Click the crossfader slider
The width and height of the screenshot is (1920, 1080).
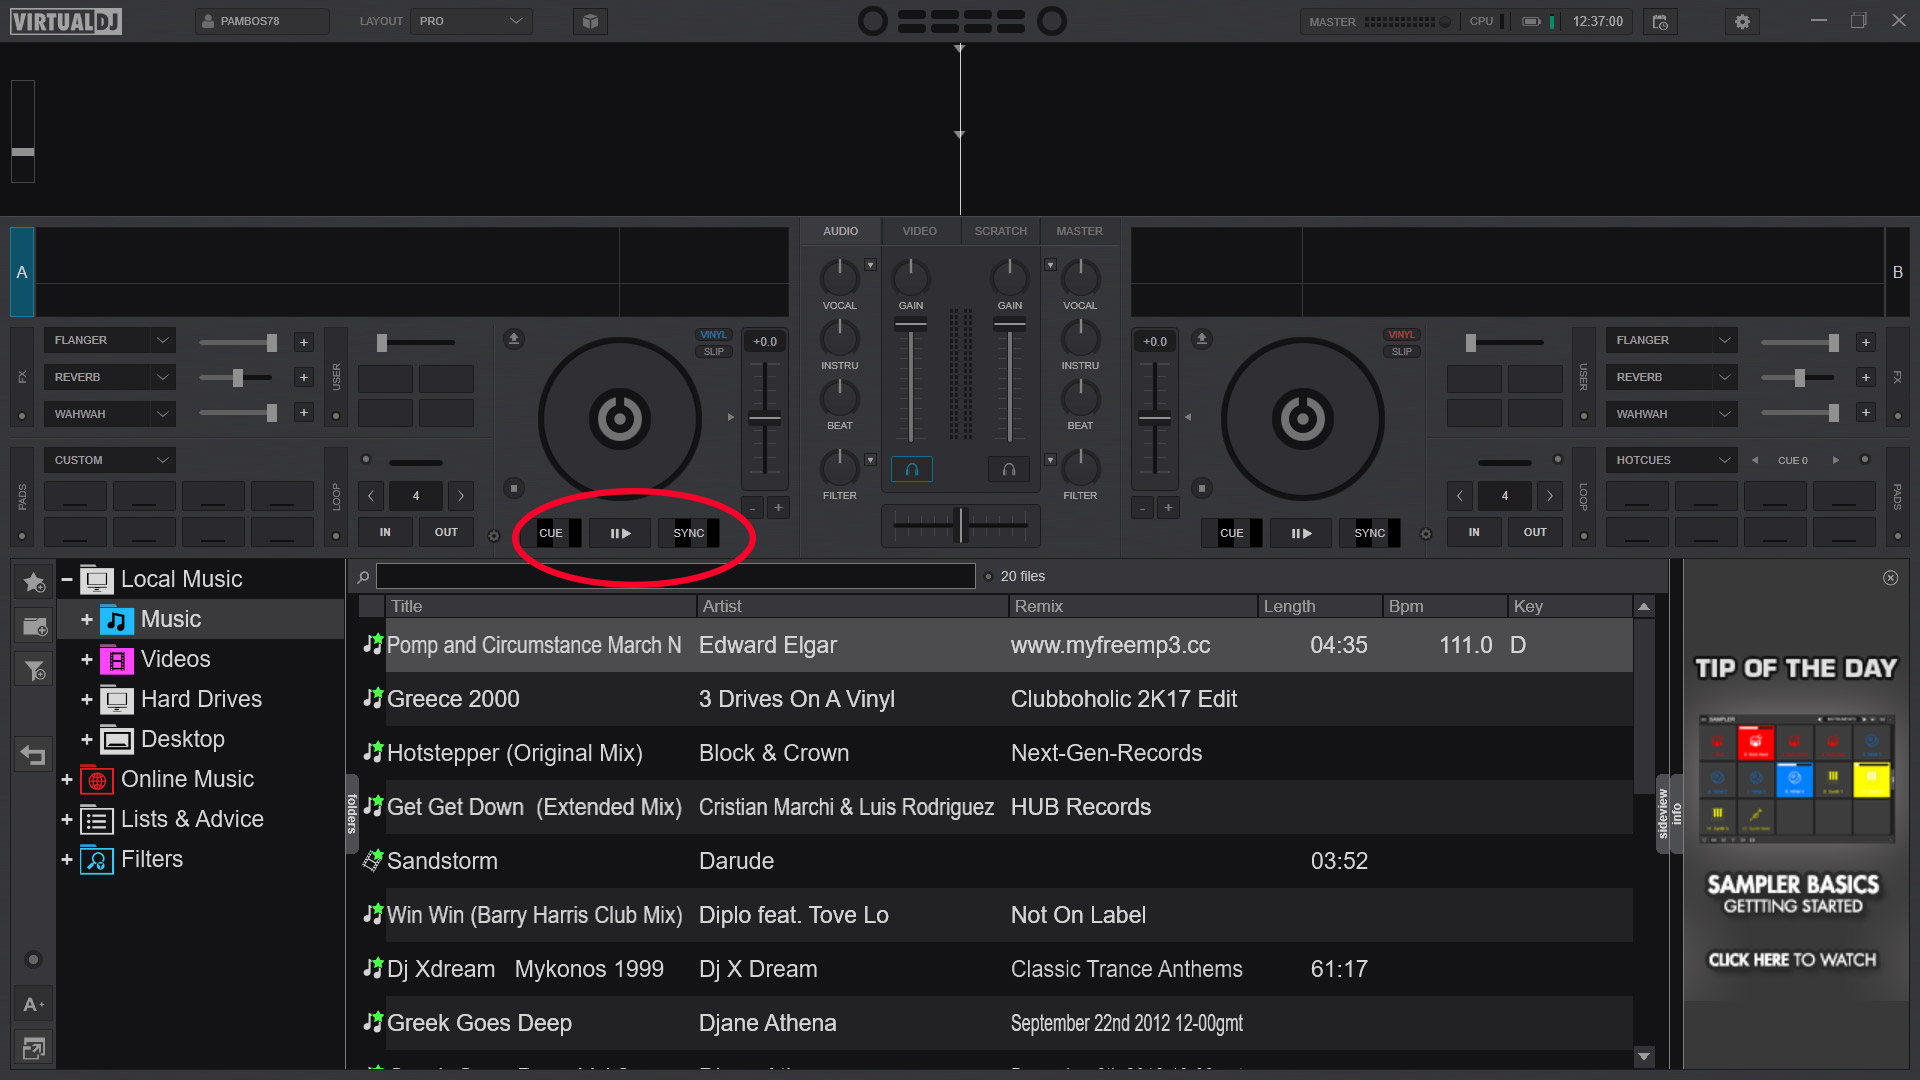point(960,524)
